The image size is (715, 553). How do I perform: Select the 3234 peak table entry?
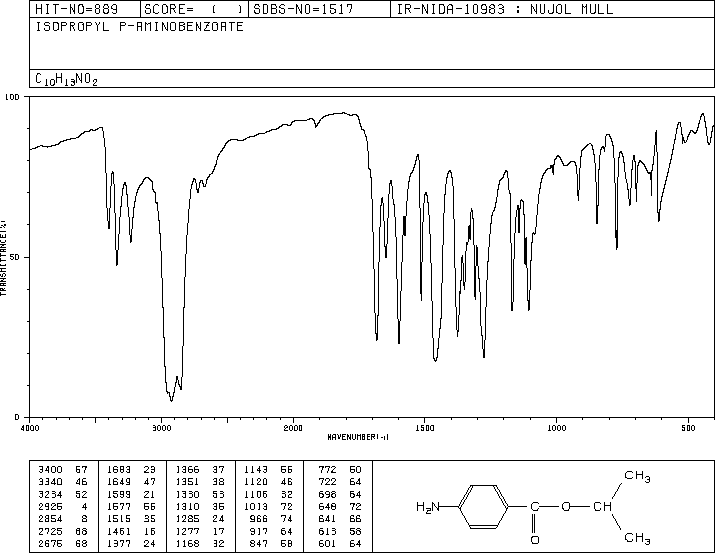coord(63,494)
